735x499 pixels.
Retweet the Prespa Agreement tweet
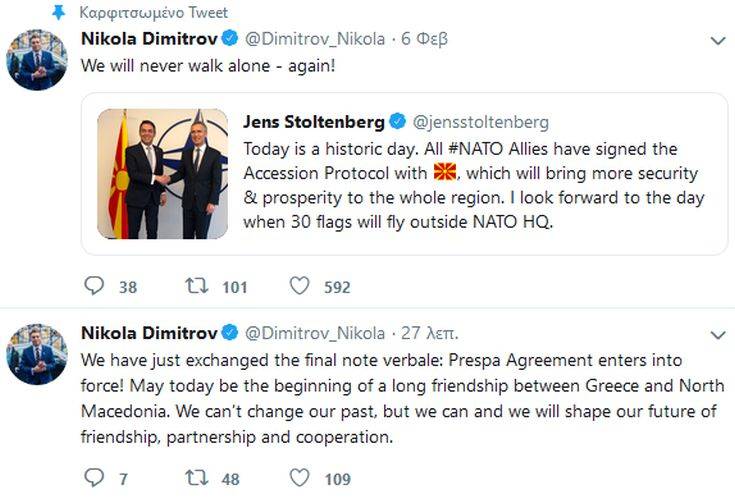(195, 479)
